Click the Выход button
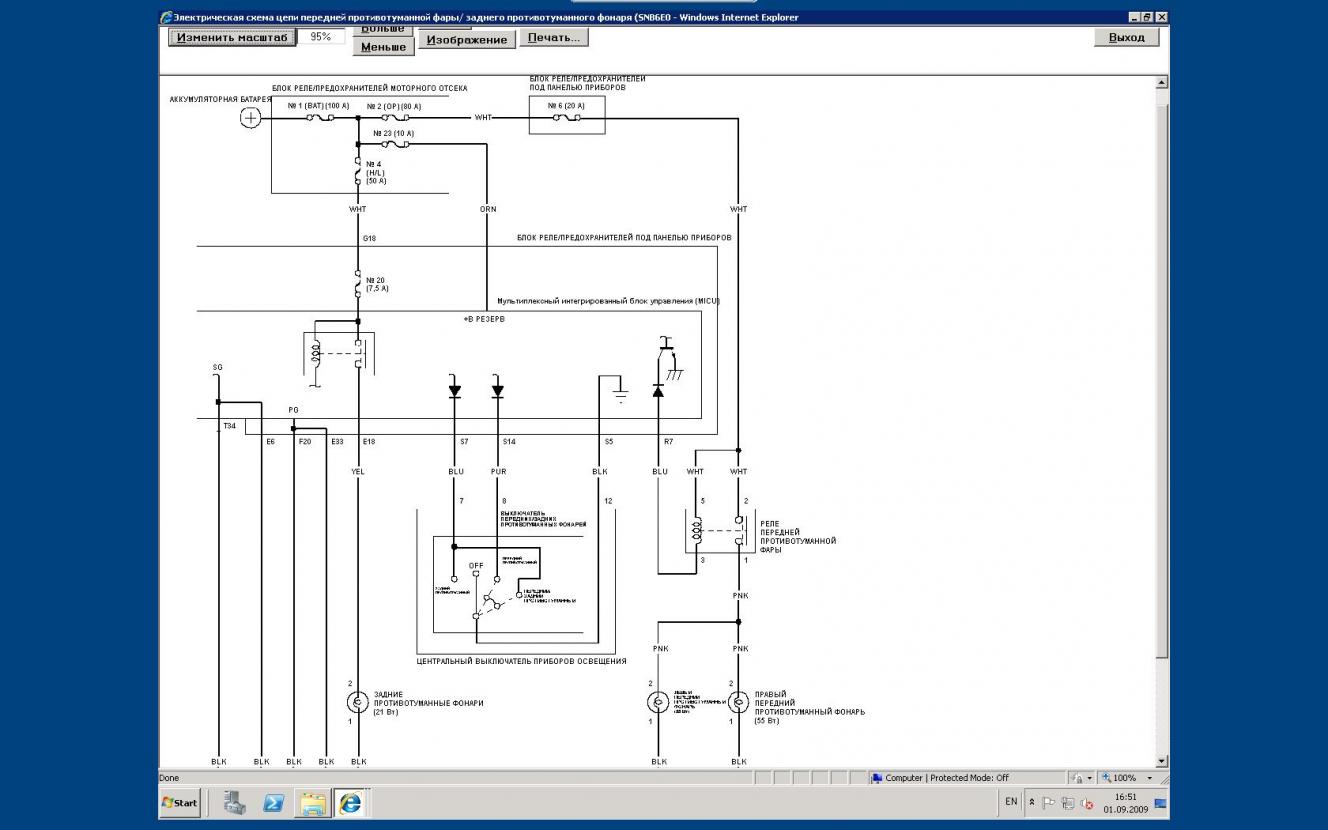The image size is (1328, 830). point(1126,37)
